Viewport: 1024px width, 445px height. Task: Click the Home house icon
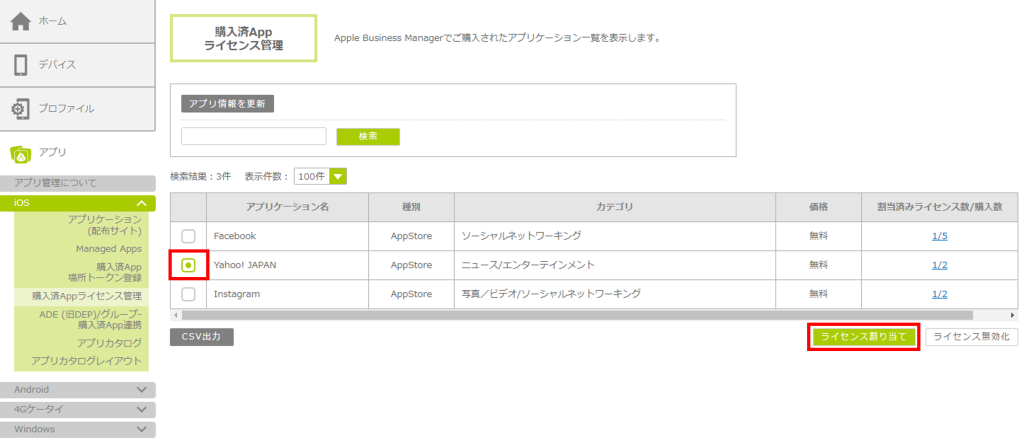pyautogui.click(x=20, y=22)
